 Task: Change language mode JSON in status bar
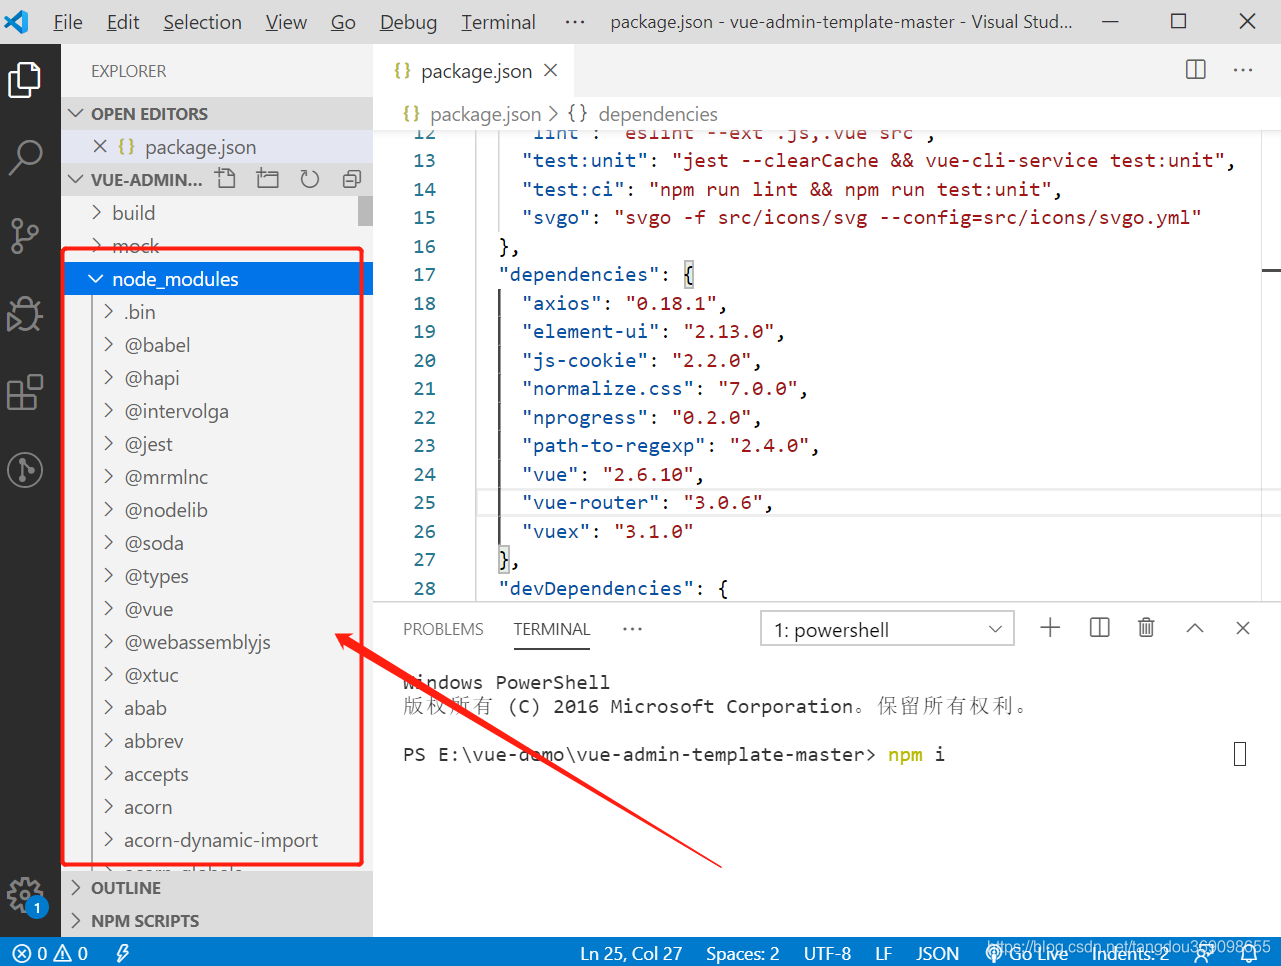pos(937,953)
